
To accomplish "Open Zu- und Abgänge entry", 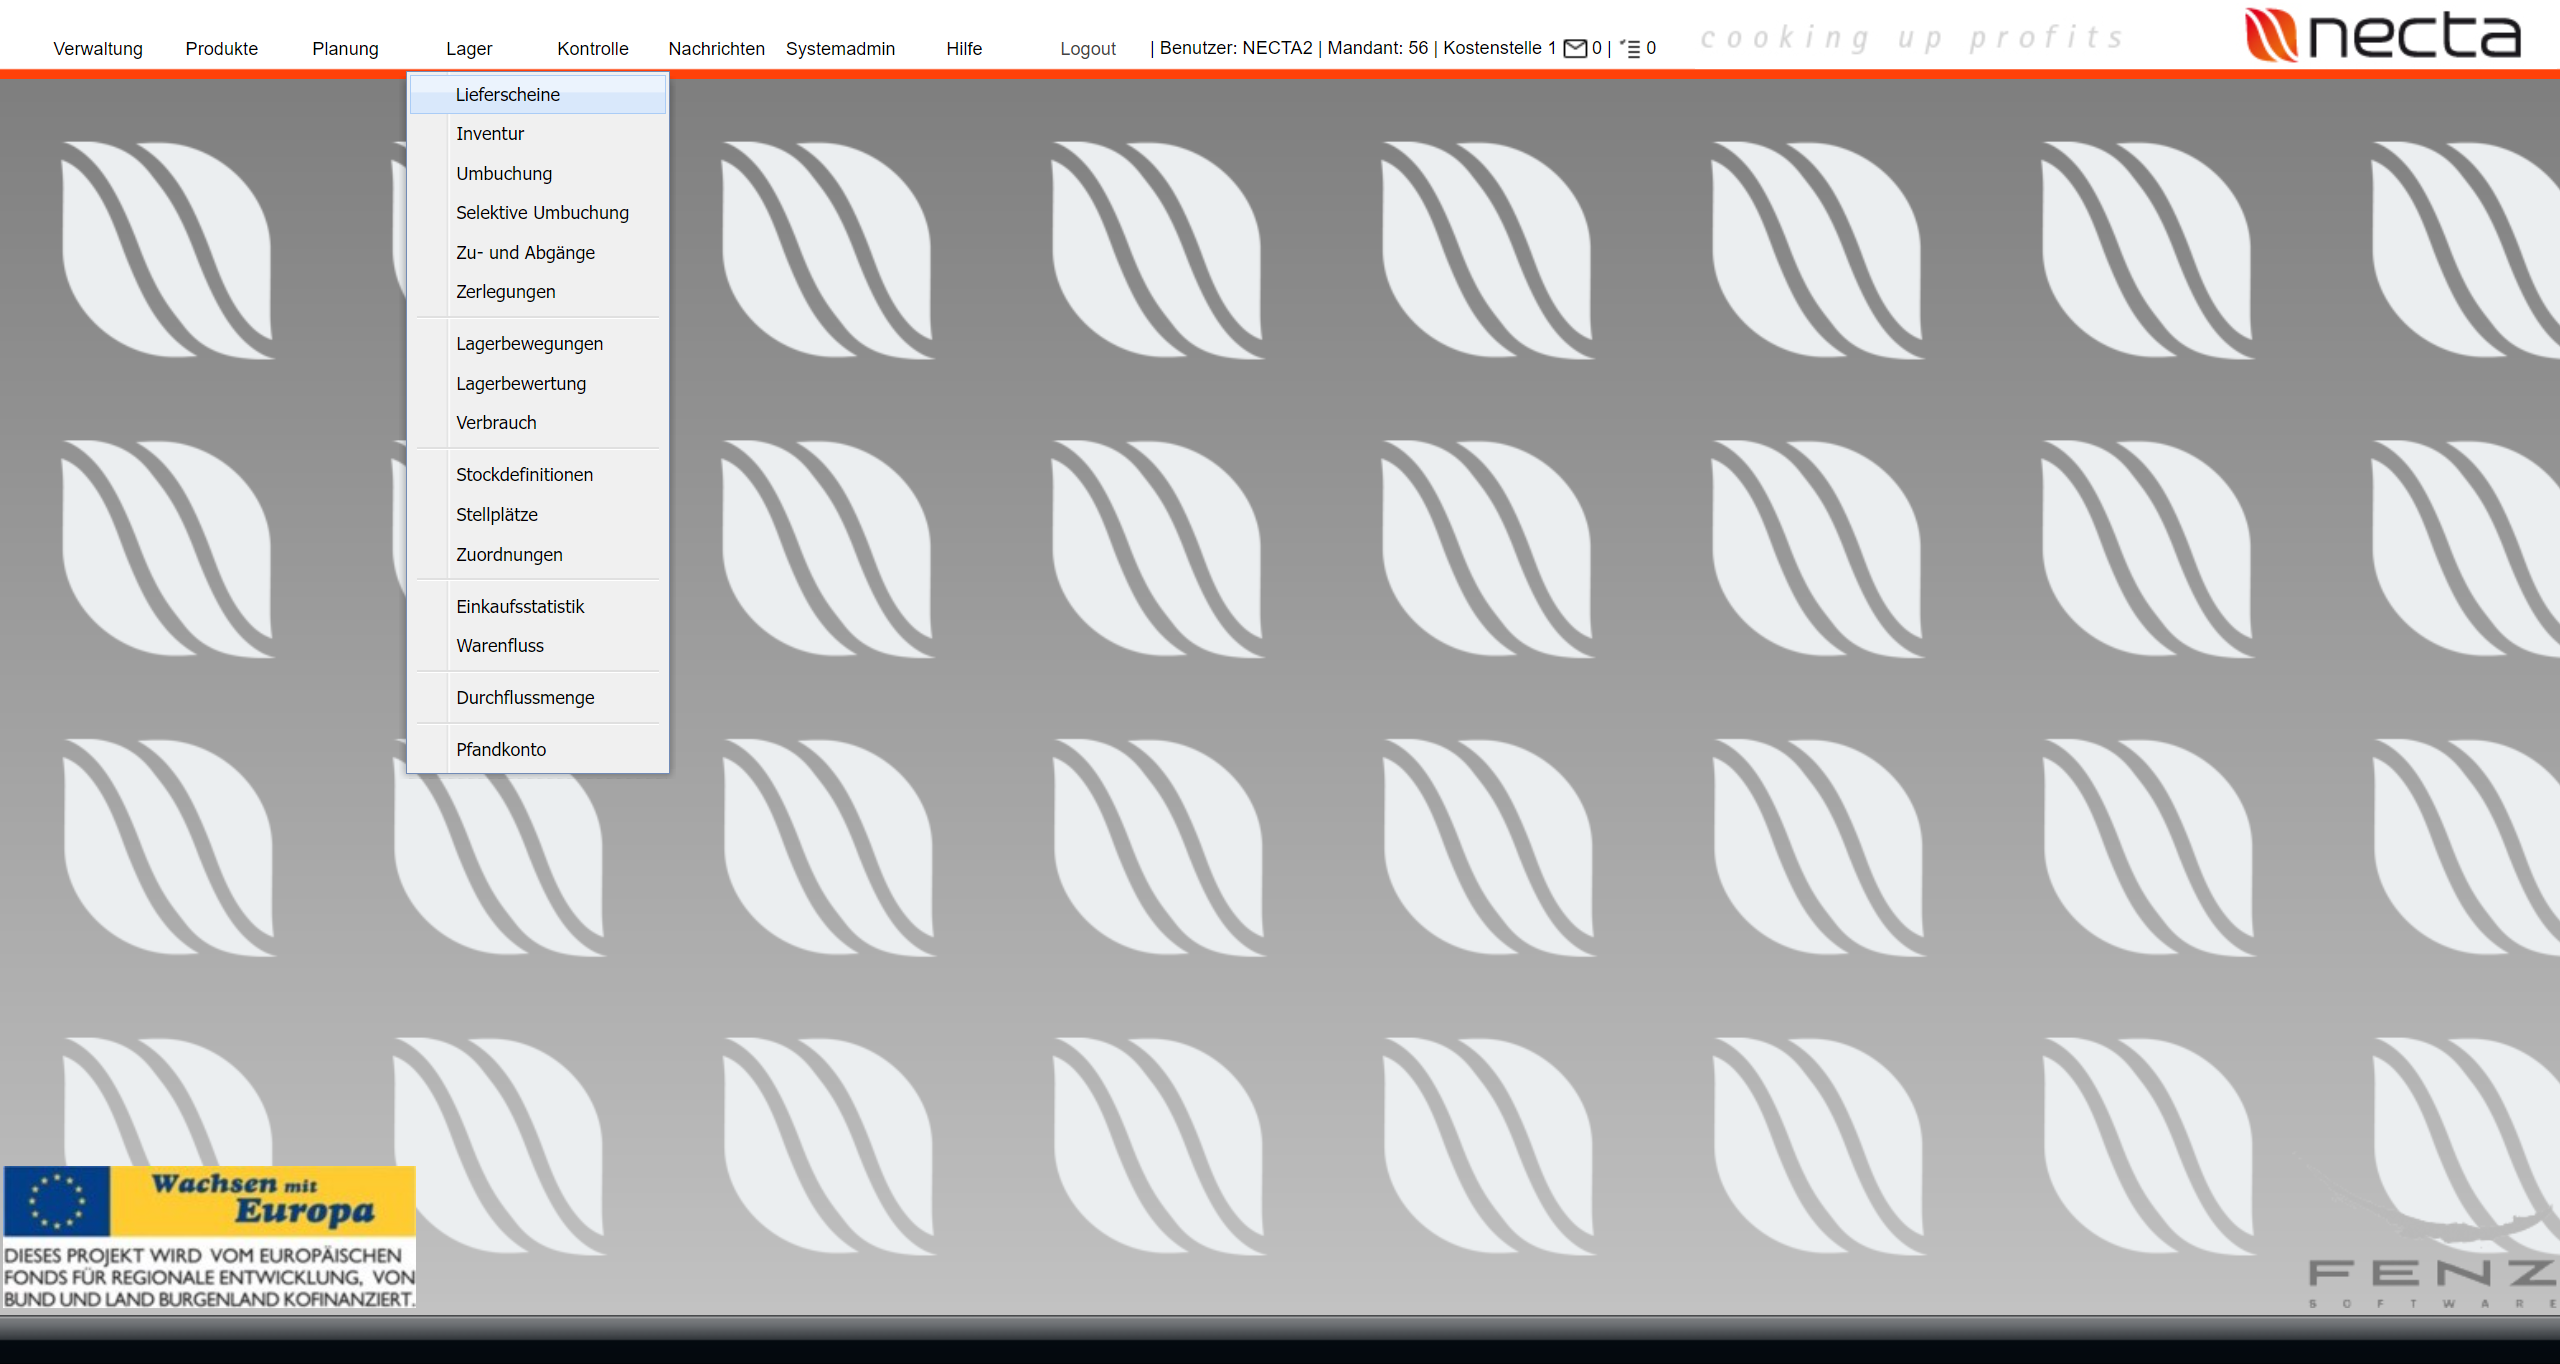I will (525, 253).
